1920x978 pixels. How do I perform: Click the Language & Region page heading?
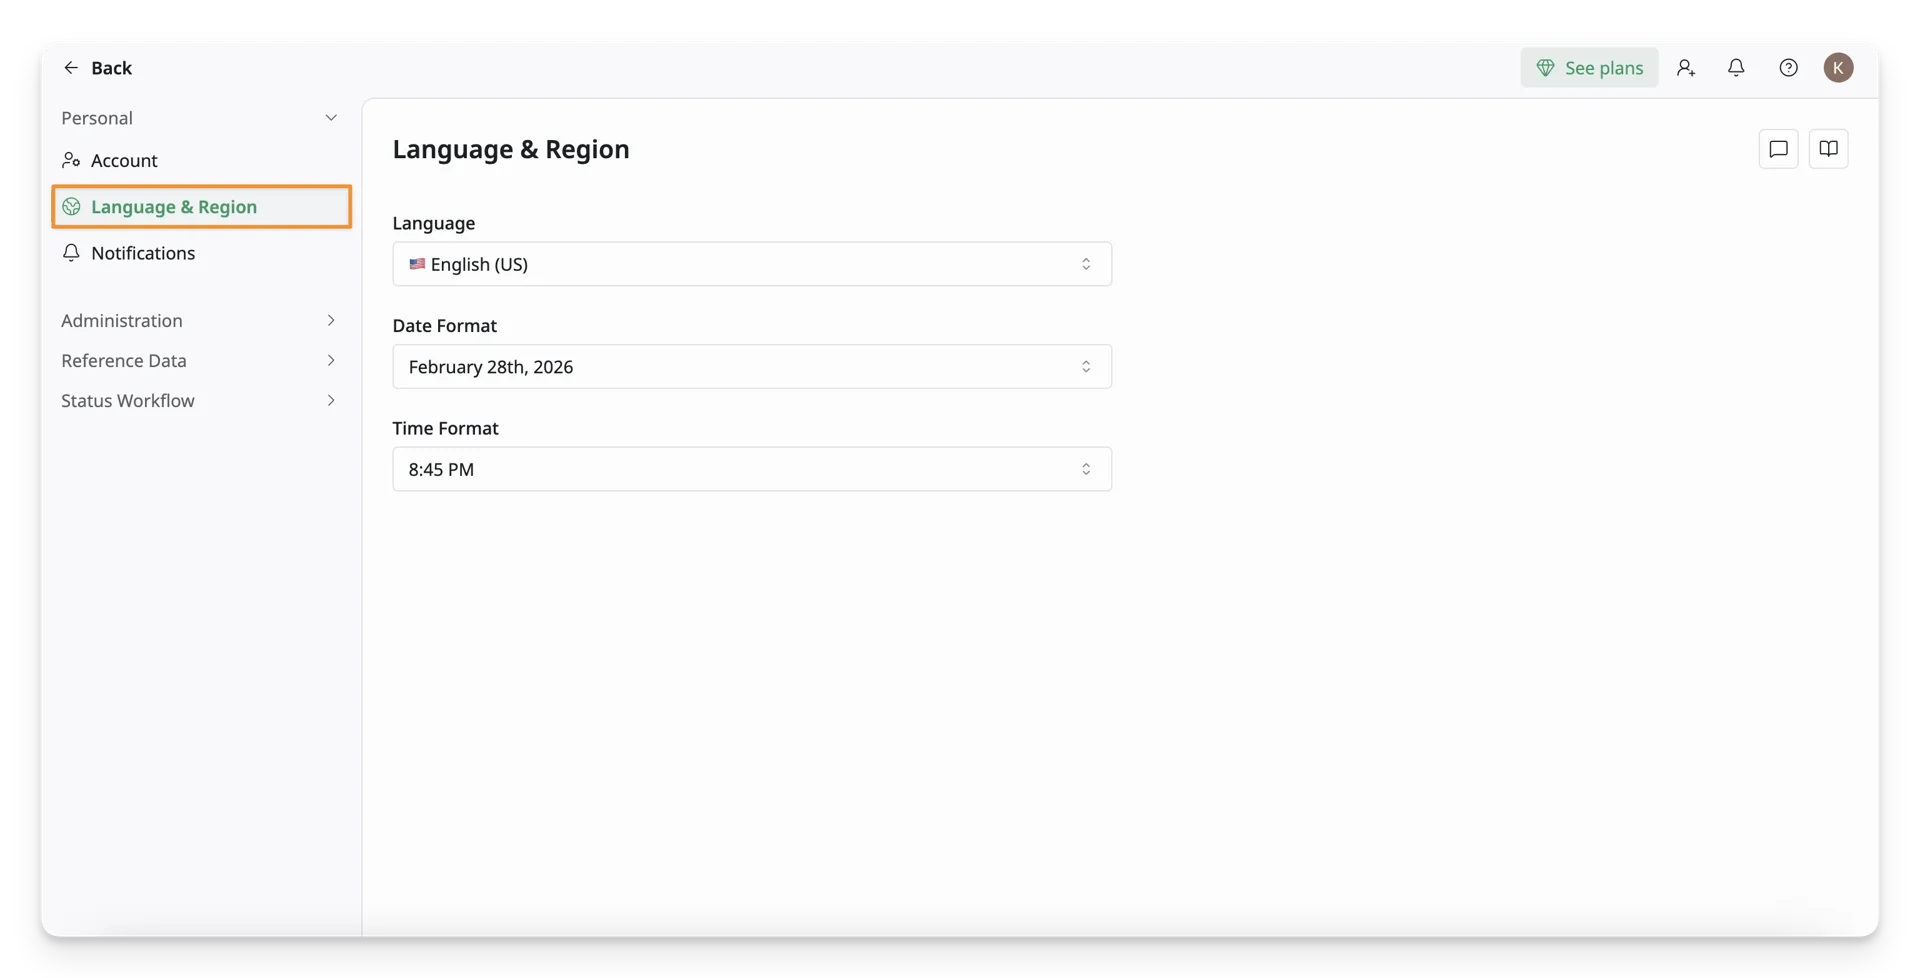[511, 149]
